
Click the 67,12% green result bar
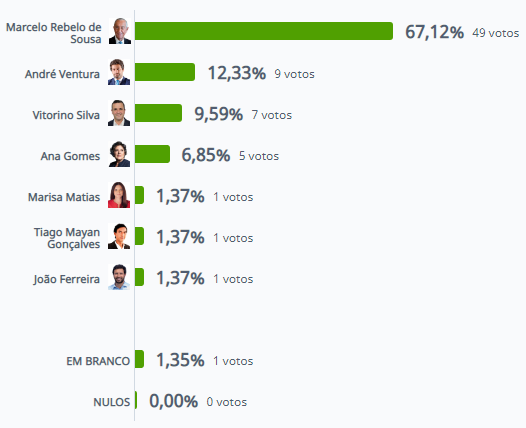[x=264, y=31]
